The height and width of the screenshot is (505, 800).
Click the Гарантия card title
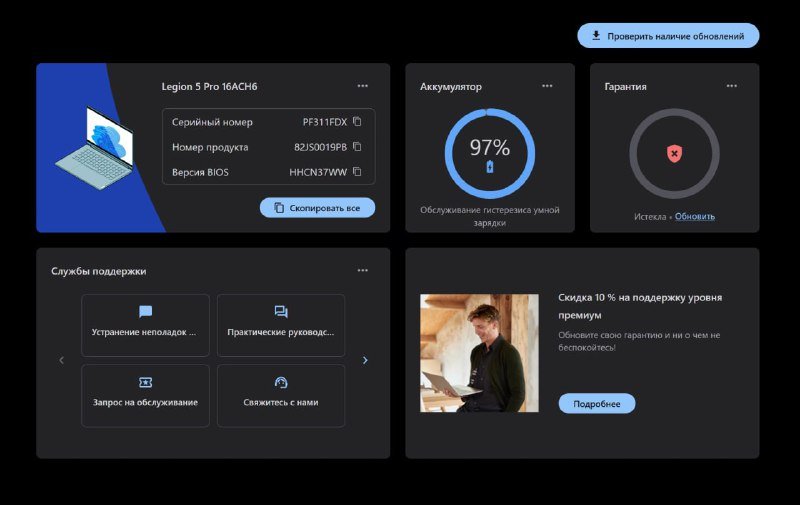(626, 87)
